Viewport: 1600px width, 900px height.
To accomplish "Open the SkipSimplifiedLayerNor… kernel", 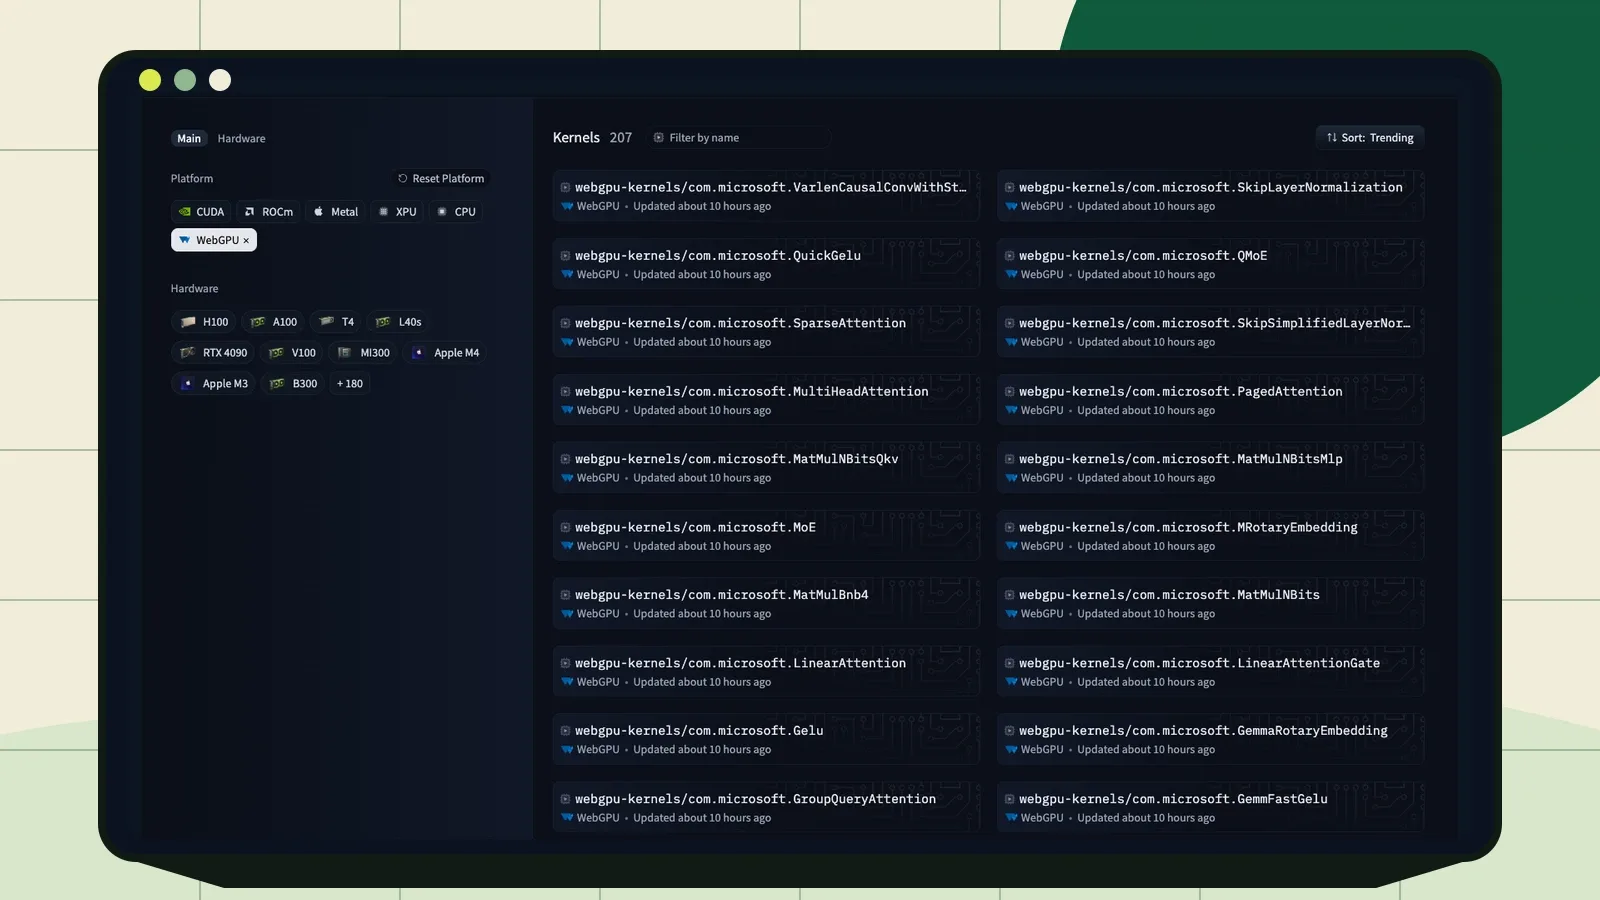I will coord(1210,332).
